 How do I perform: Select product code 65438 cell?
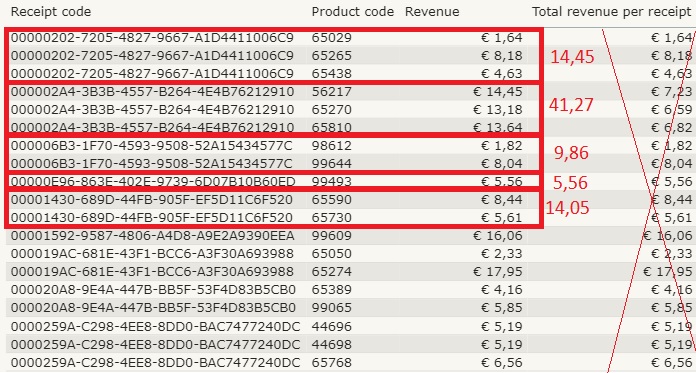point(331,73)
